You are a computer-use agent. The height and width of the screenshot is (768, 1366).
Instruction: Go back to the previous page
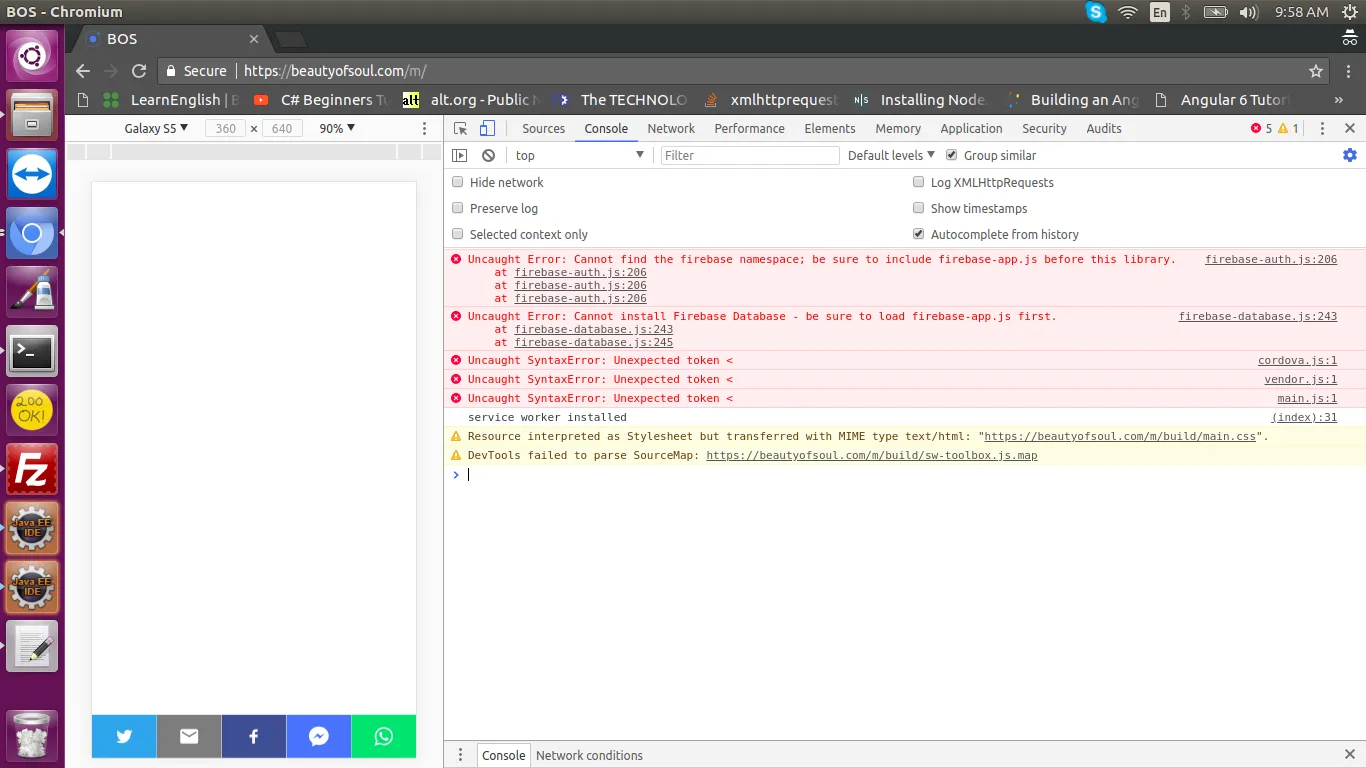[83, 71]
